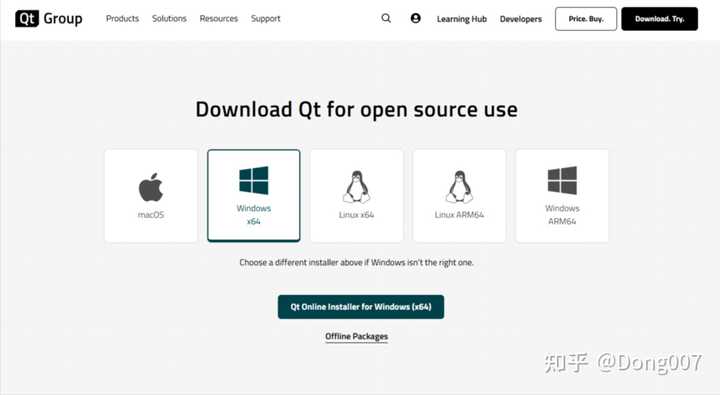The height and width of the screenshot is (395, 720).
Task: Open the Support menu
Action: coord(265,18)
